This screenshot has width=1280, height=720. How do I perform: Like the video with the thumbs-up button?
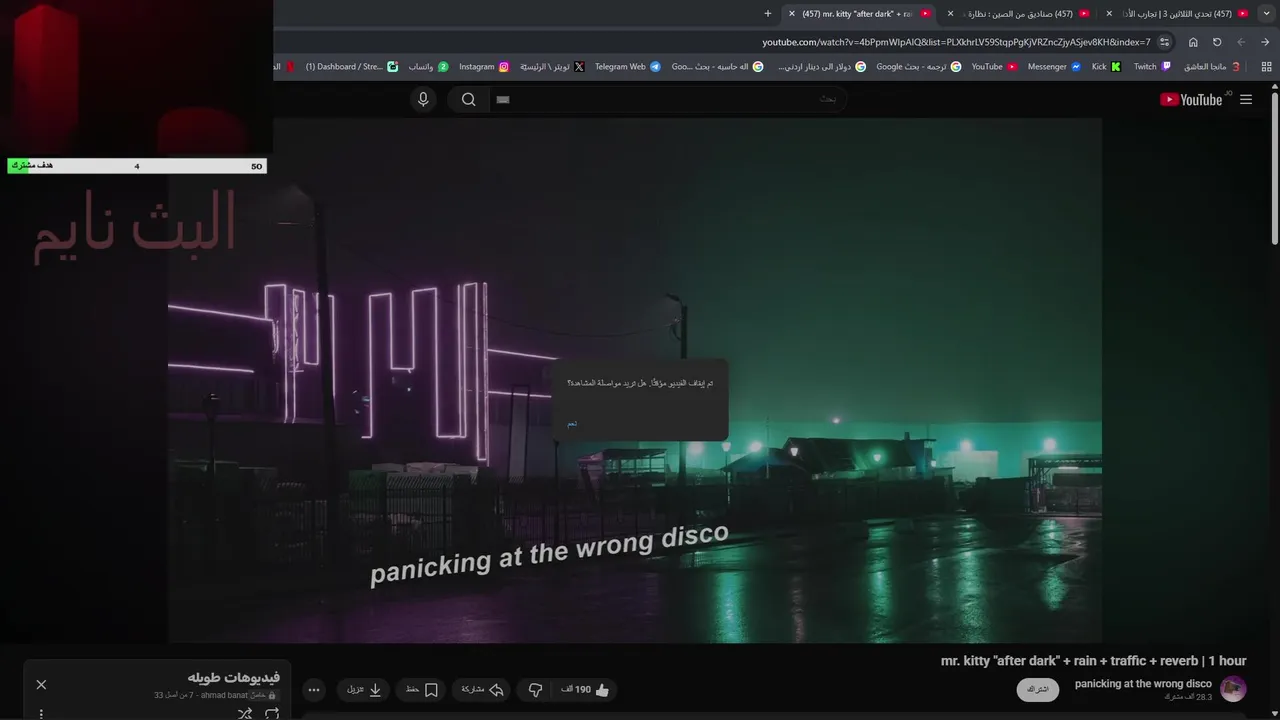tap(586, 689)
